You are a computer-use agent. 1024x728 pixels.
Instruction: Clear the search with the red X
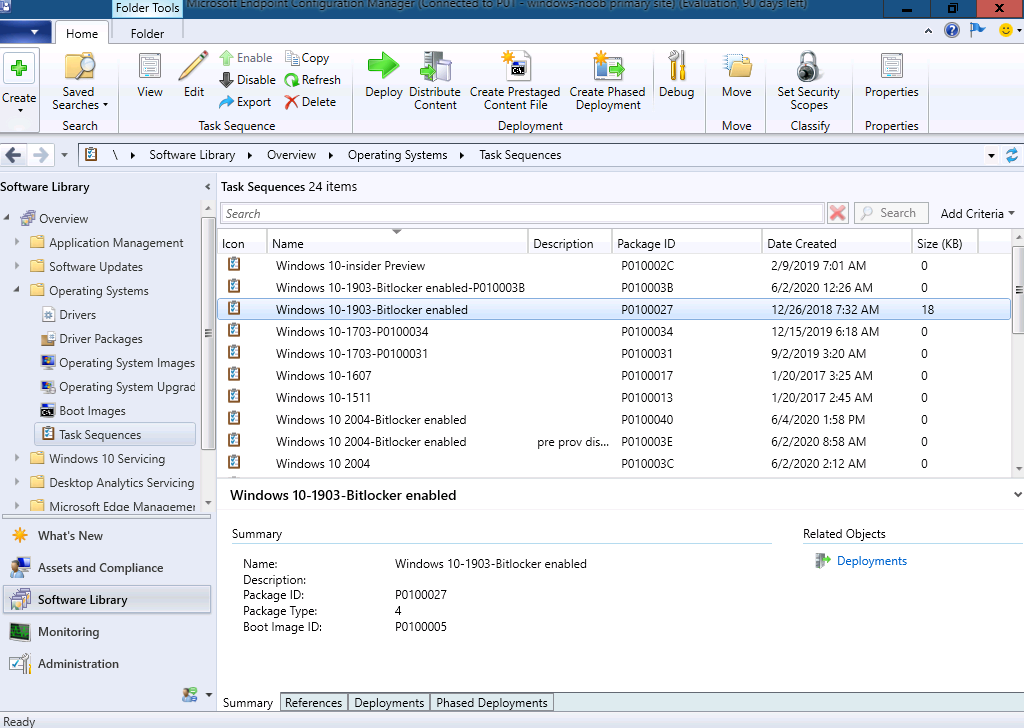click(837, 213)
